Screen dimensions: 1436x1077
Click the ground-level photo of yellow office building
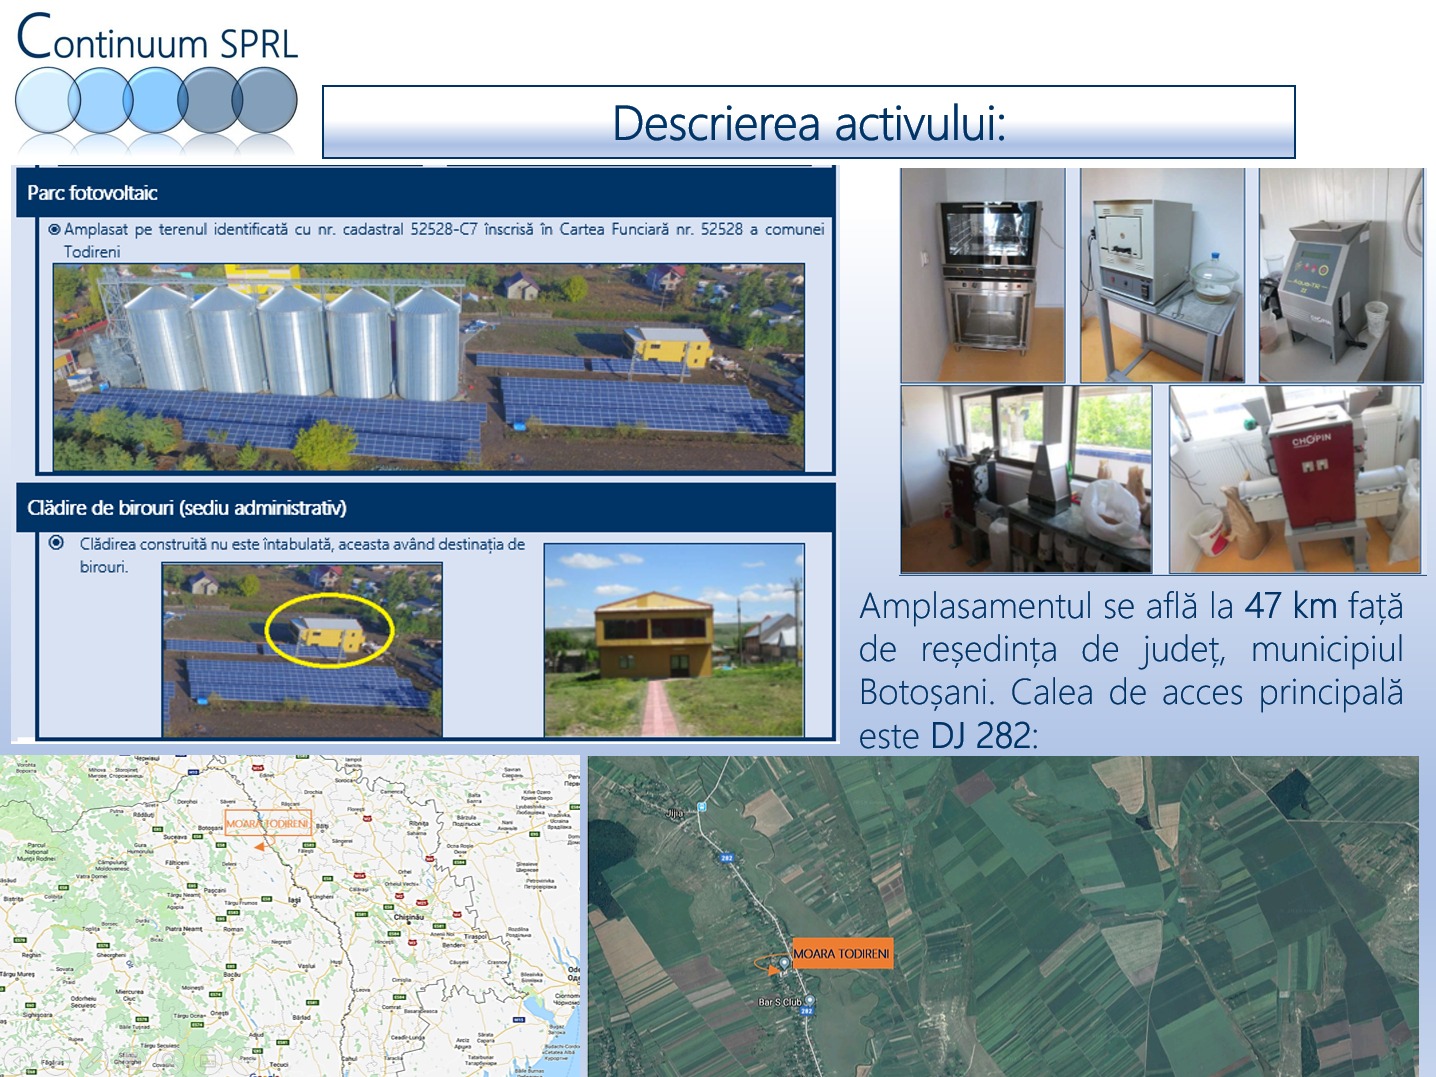(x=673, y=640)
